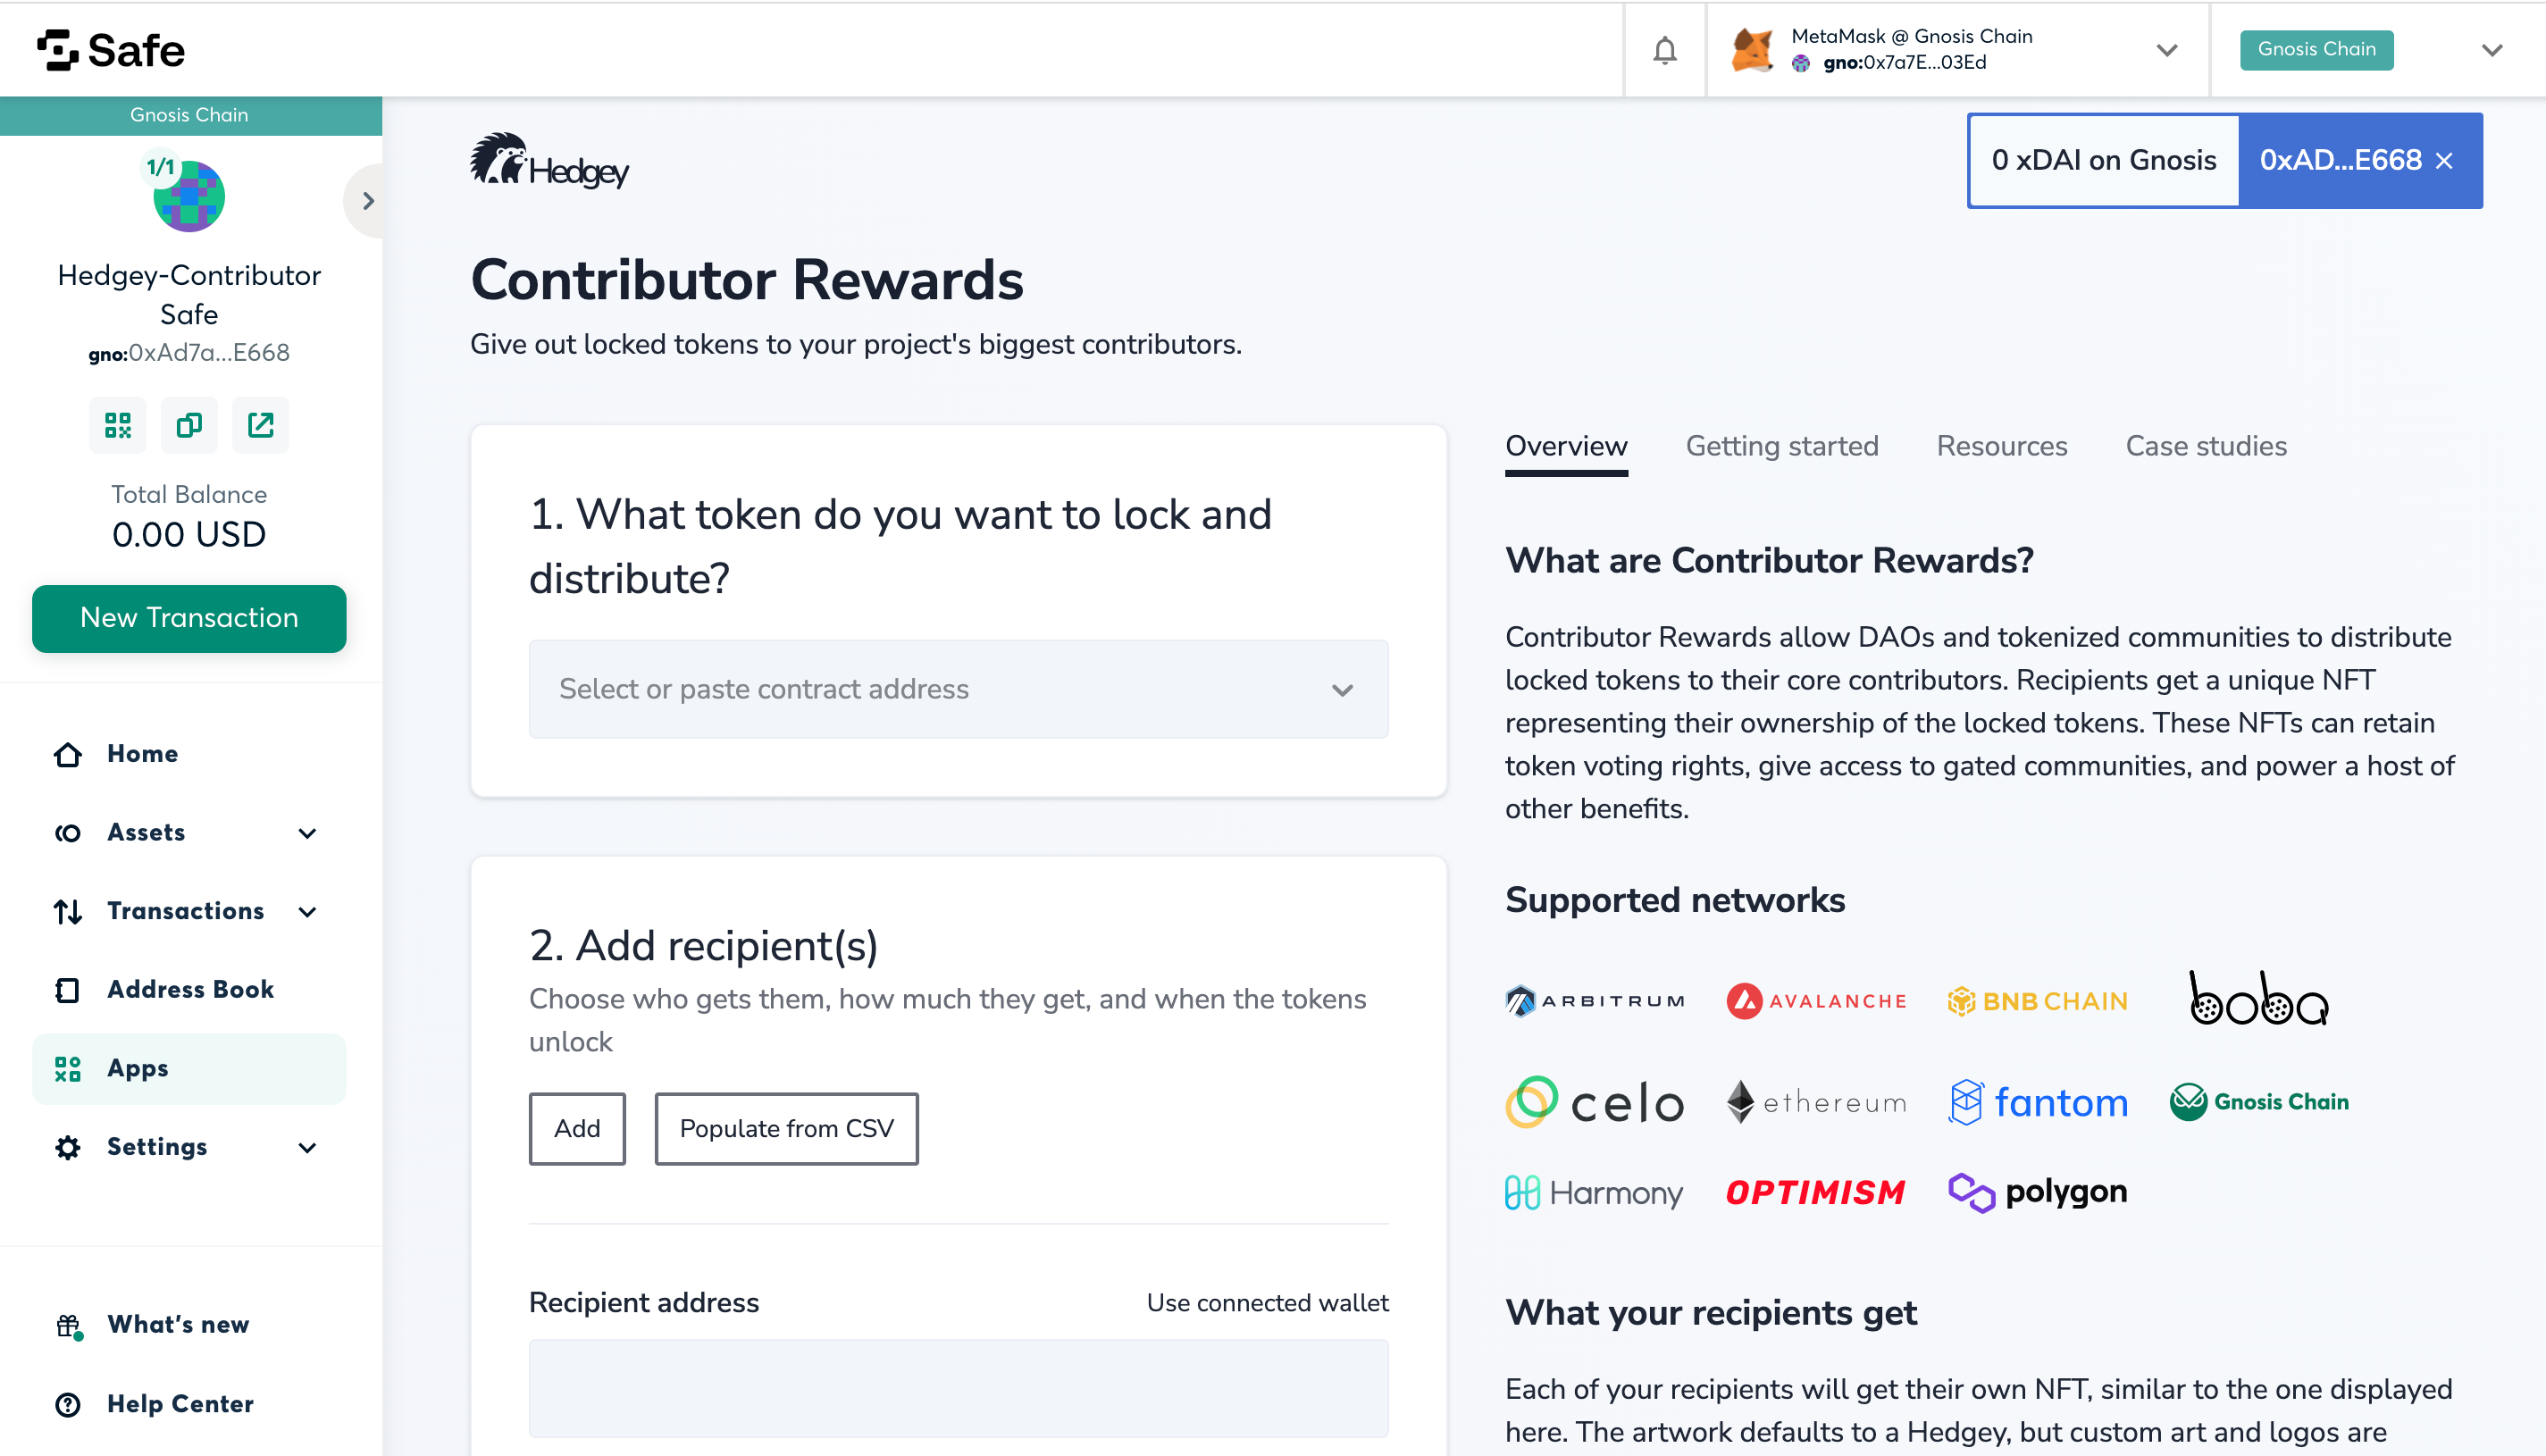This screenshot has width=2546, height=1456.
Task: Open the notifications bell icon
Action: coord(1664,50)
